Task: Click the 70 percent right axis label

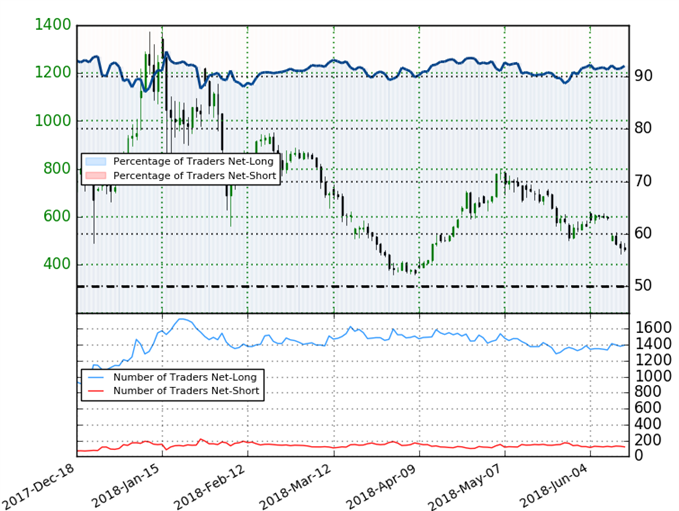Action: click(x=643, y=181)
